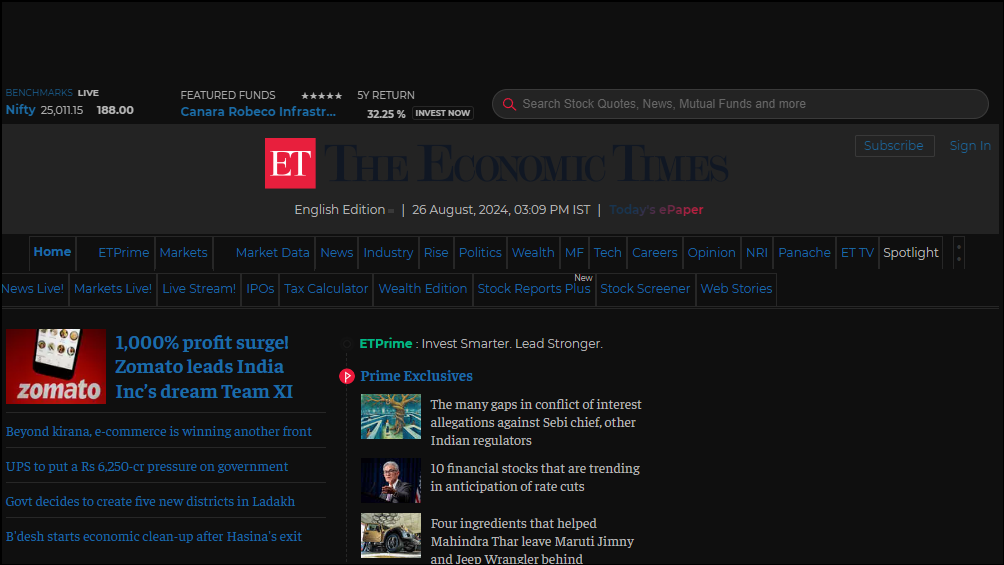Click the Prime Exclusives red play icon

pos(346,376)
